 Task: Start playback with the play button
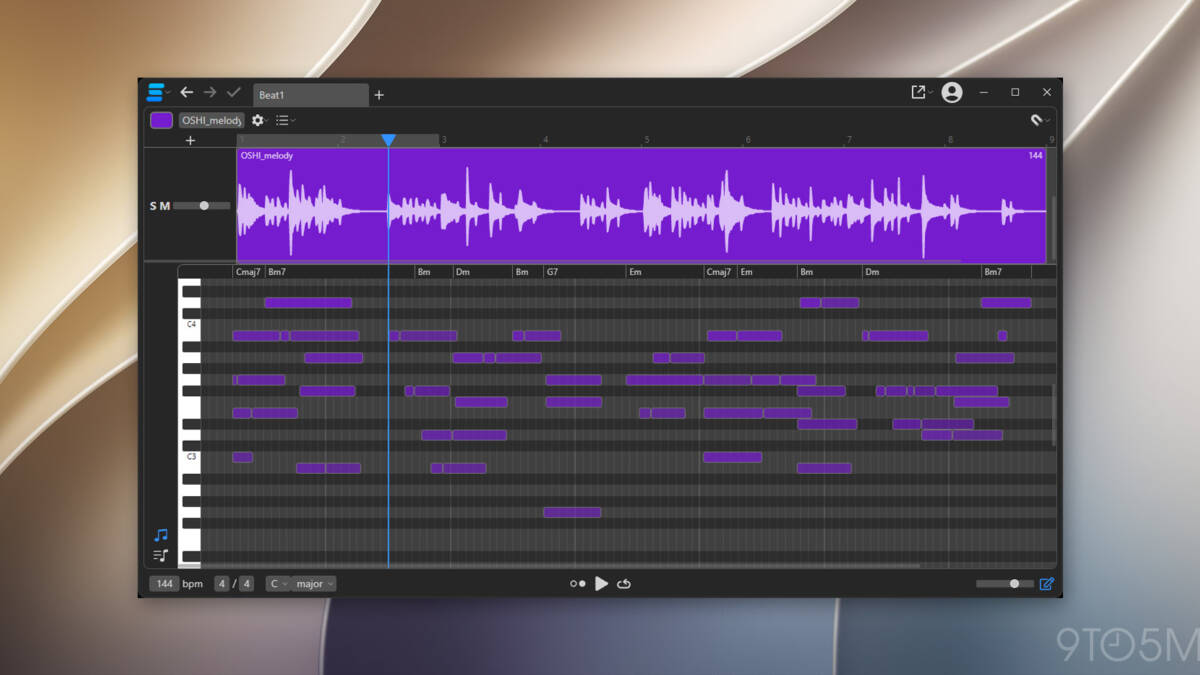pyautogui.click(x=601, y=583)
